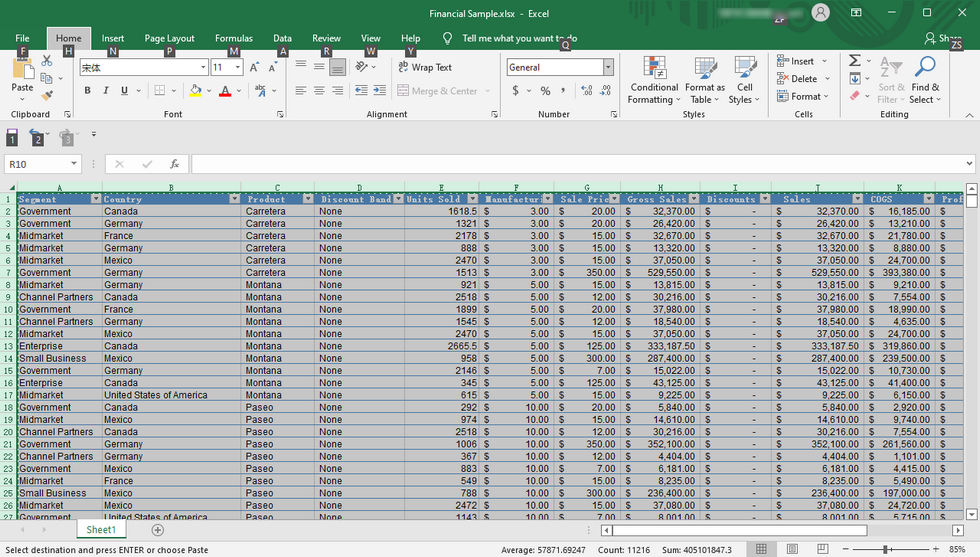Click the Percent Style icon

pyautogui.click(x=545, y=91)
